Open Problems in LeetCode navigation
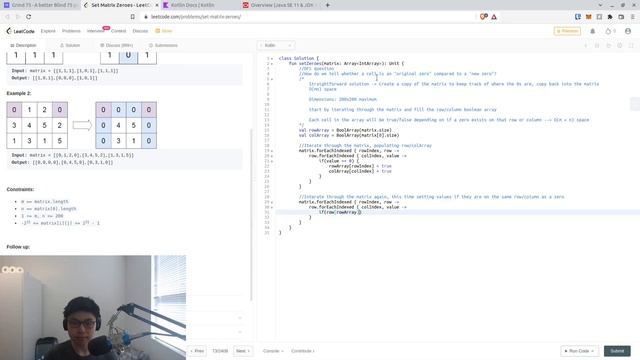 point(71,31)
